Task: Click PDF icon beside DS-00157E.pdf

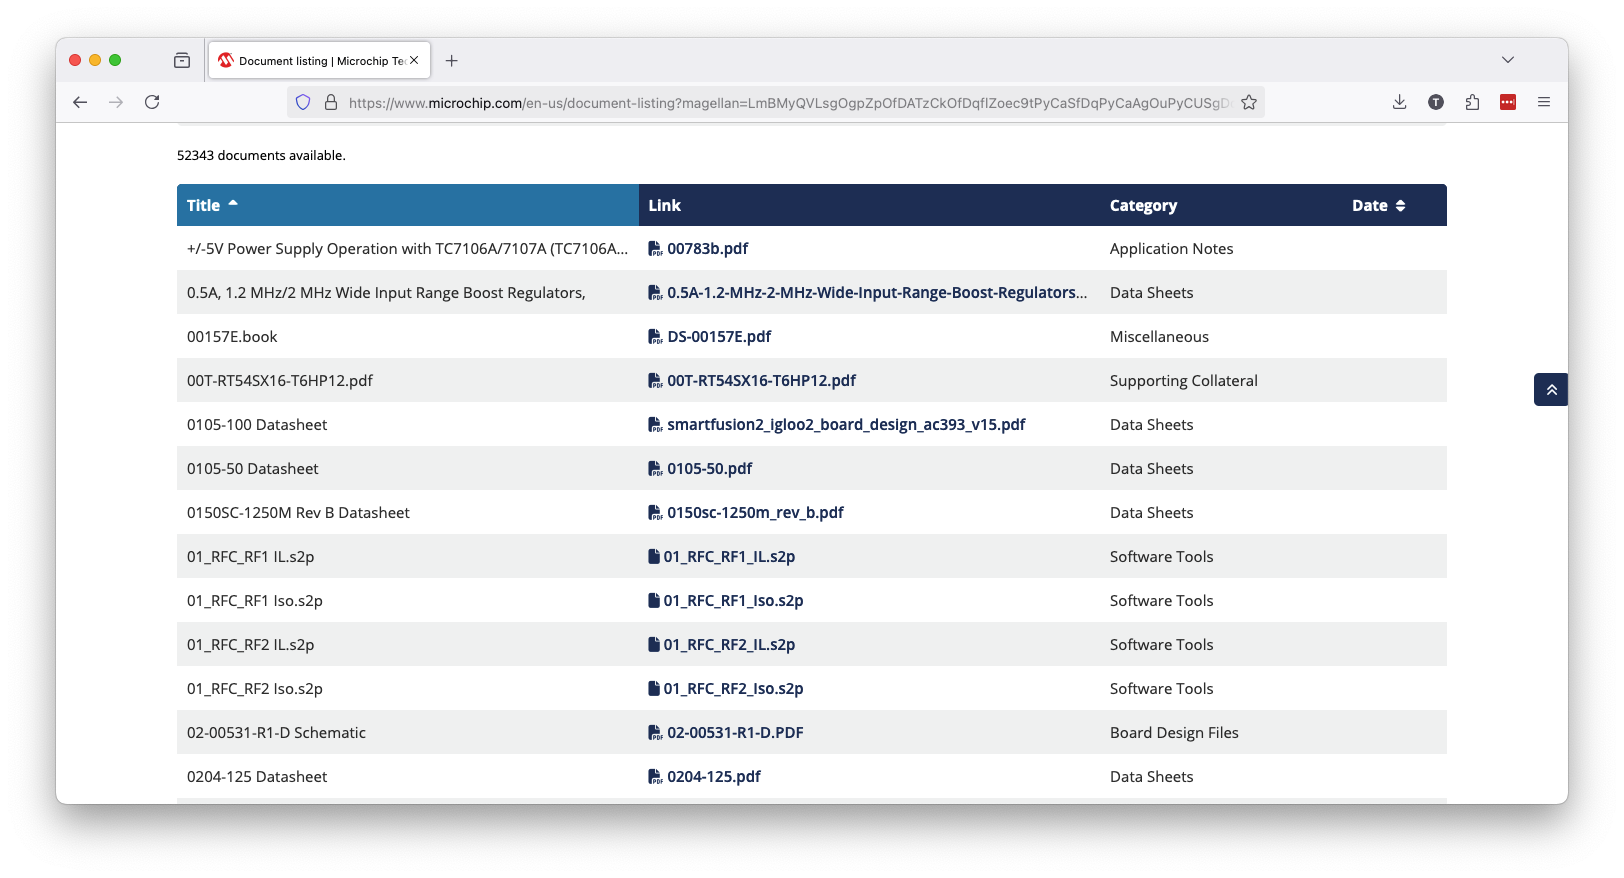Action: tap(655, 336)
